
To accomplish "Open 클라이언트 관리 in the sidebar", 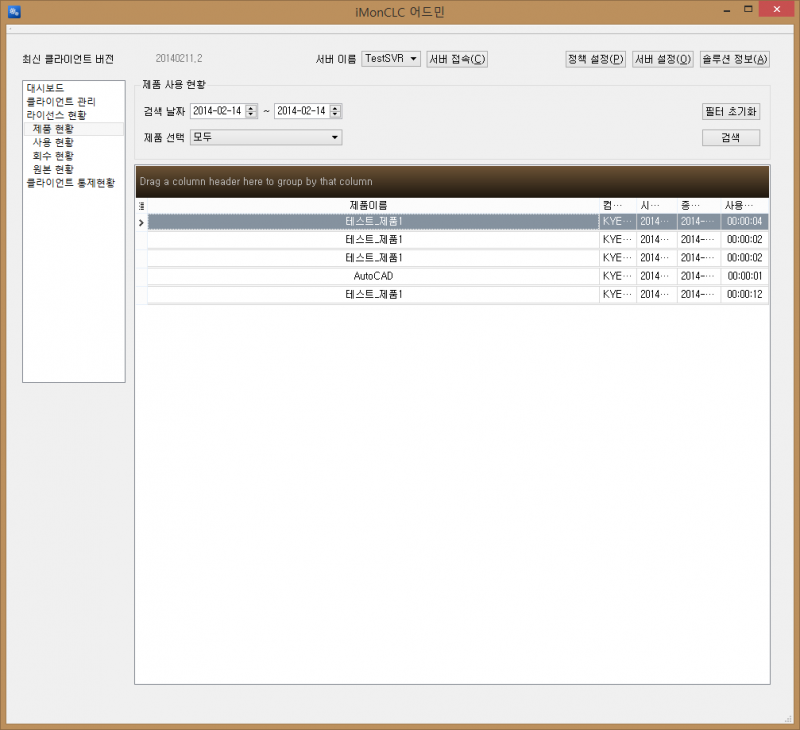I will pyautogui.click(x=61, y=102).
